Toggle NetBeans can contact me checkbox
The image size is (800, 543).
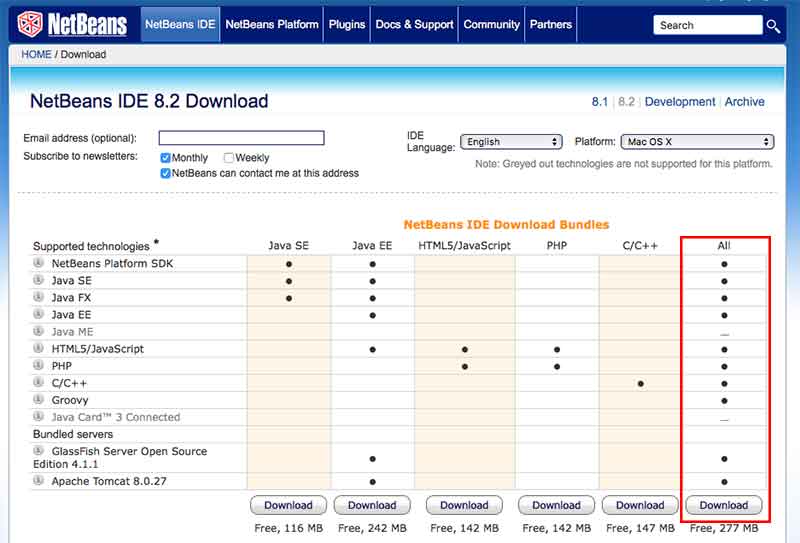(x=165, y=173)
